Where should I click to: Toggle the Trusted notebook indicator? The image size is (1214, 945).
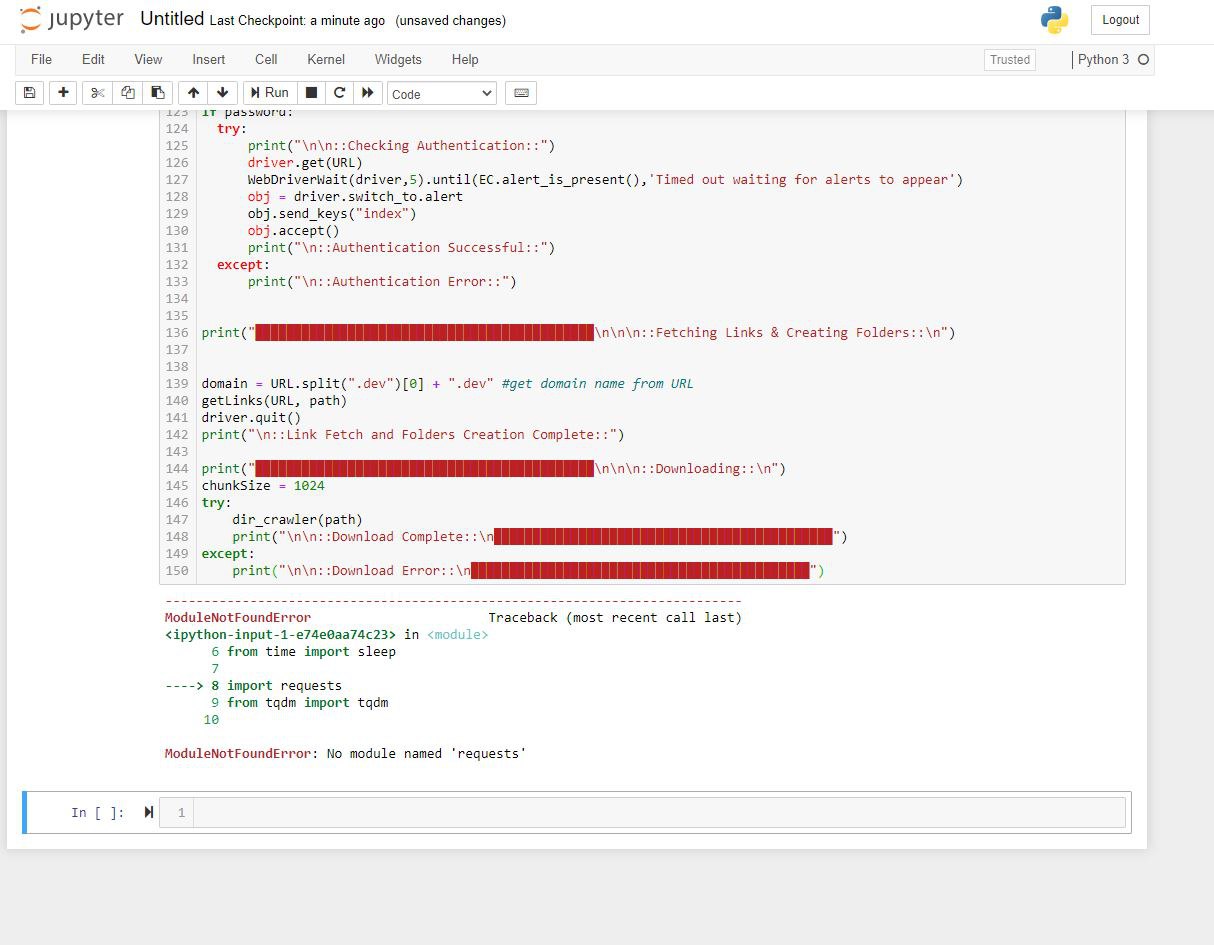click(x=1009, y=60)
